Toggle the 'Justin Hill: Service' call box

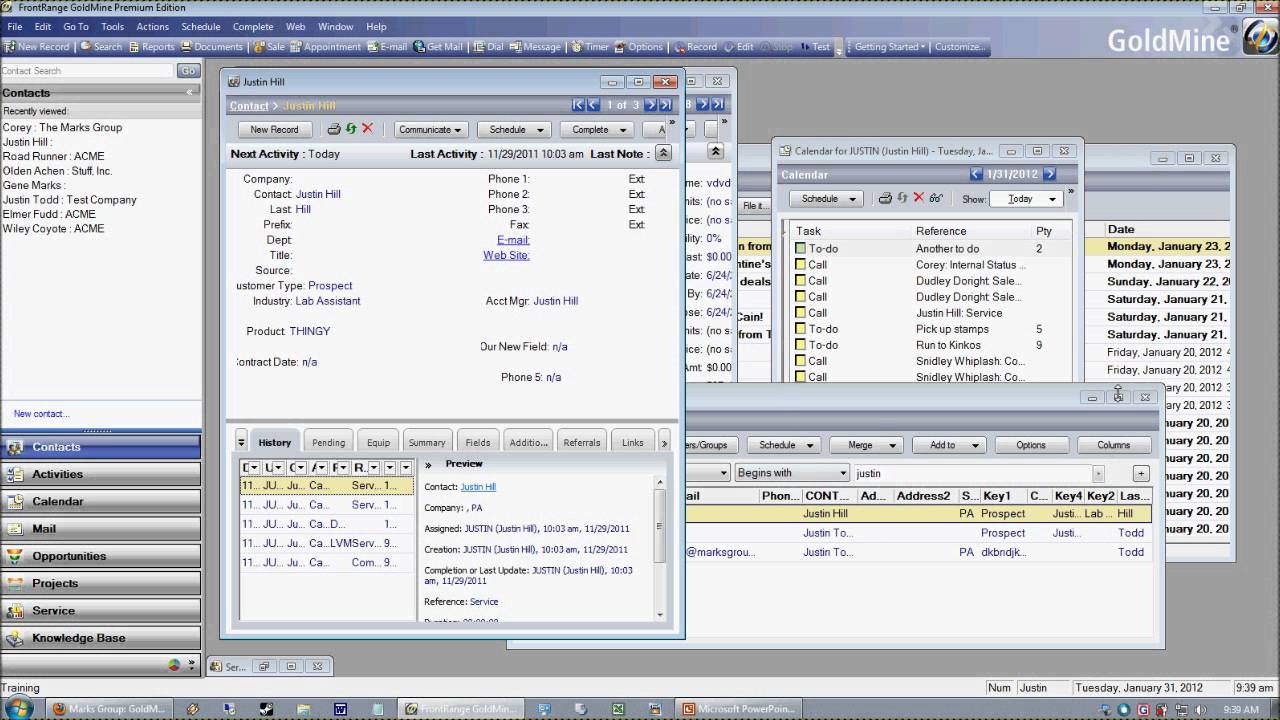800,313
